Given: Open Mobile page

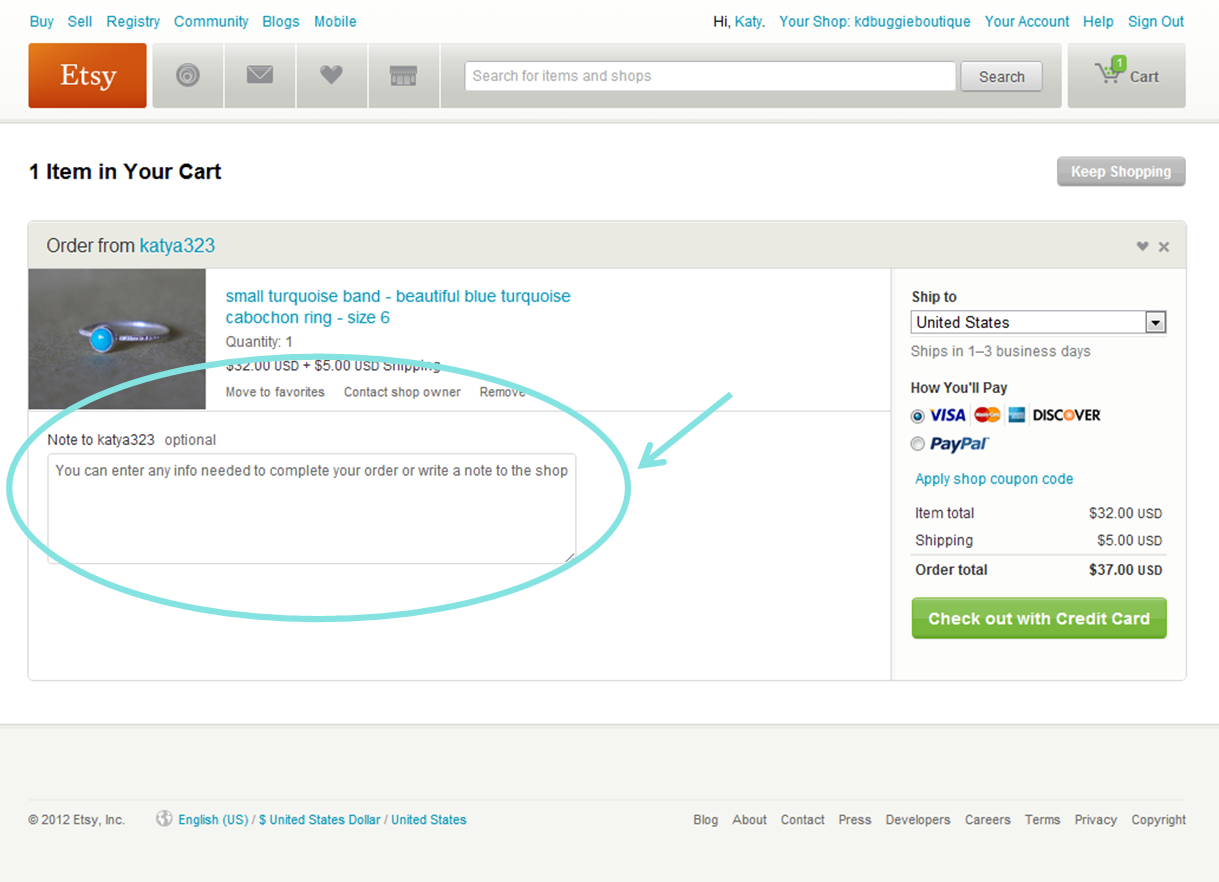Looking at the screenshot, I should point(335,21).
